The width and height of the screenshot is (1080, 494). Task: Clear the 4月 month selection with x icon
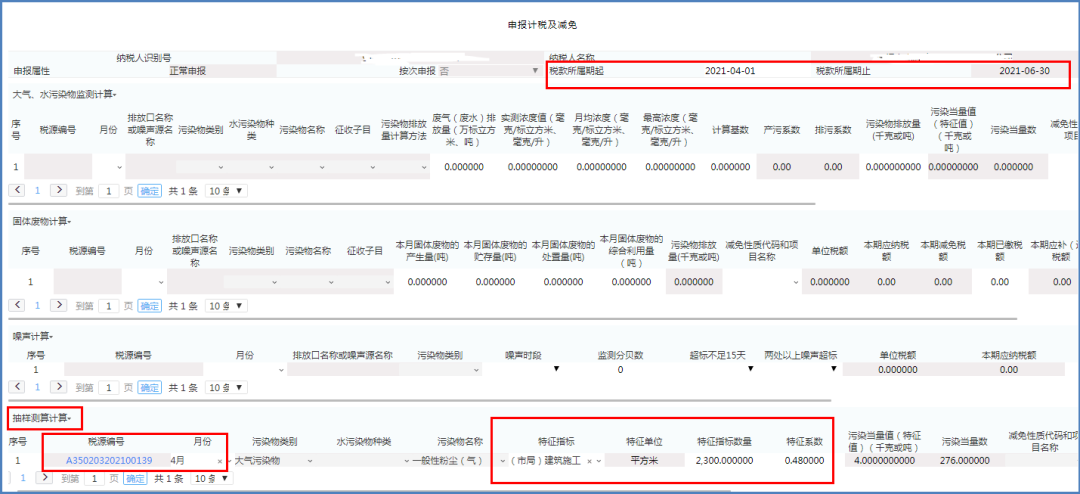coord(220,461)
